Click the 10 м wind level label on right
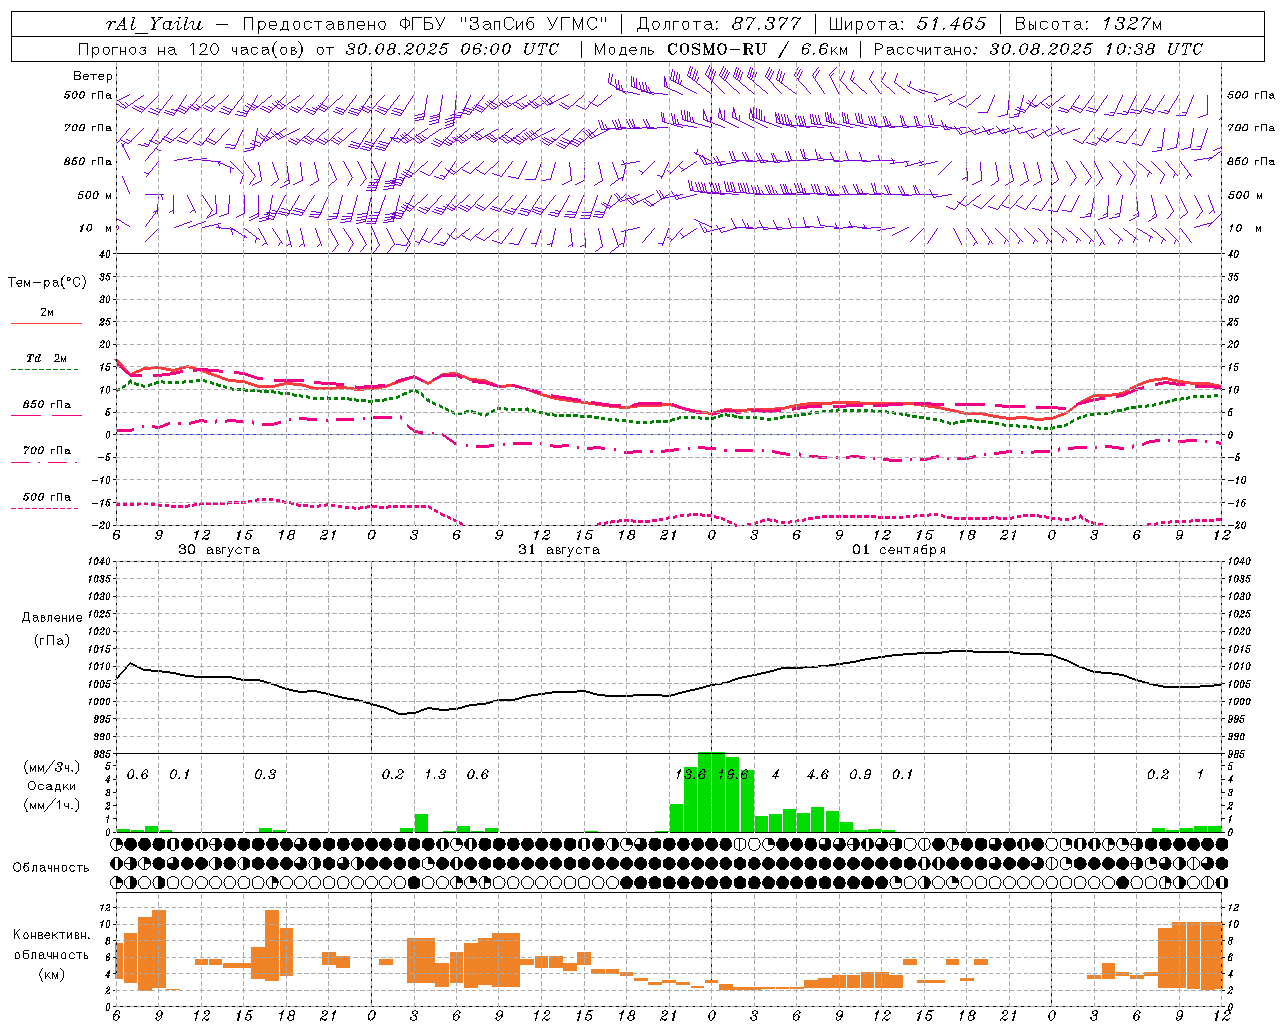The width and height of the screenshot is (1280, 1024). pyautogui.click(x=1243, y=228)
